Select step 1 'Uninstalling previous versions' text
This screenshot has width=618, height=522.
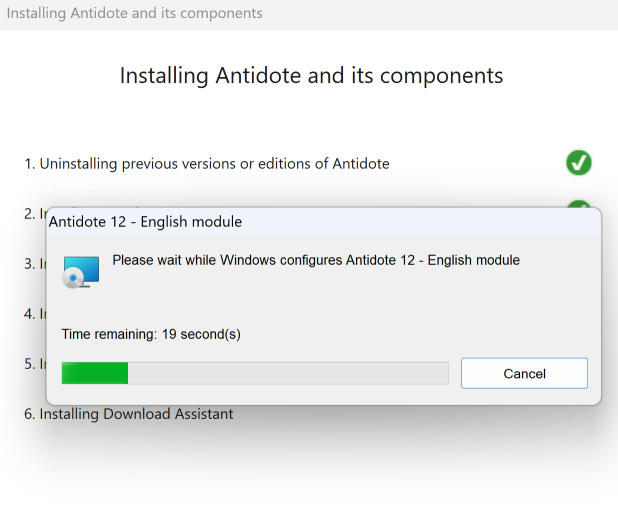pos(207,163)
